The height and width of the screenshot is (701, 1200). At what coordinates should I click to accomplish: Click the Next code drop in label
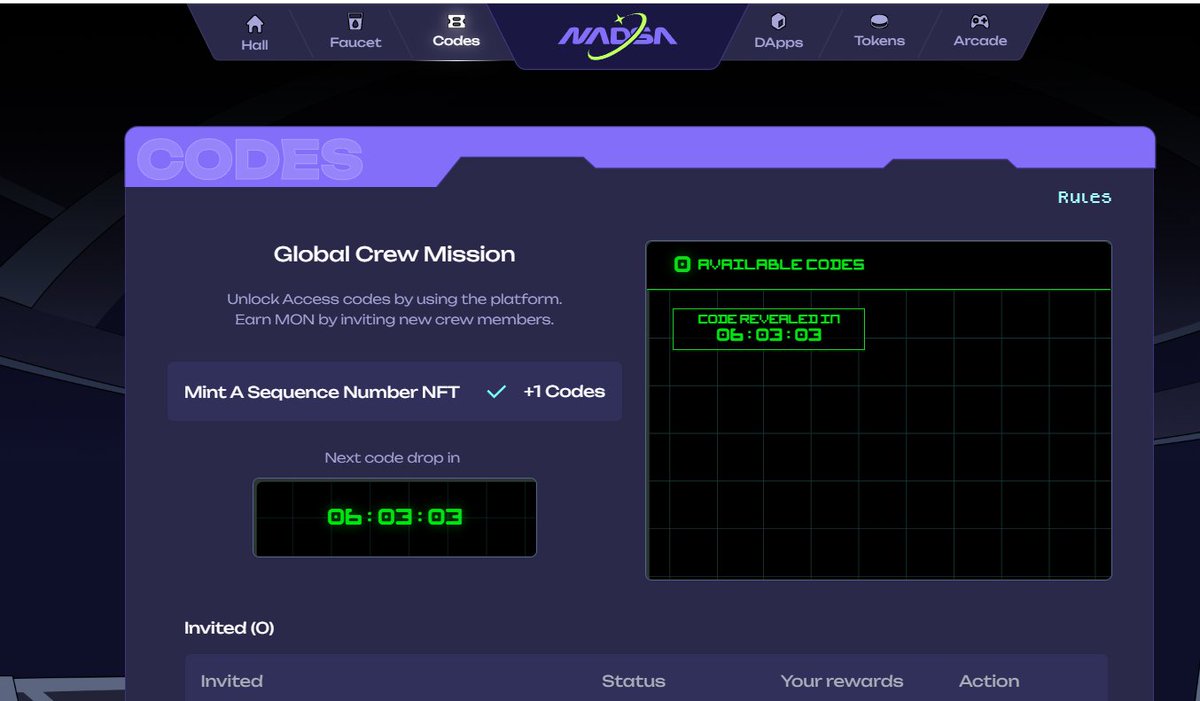coord(392,458)
